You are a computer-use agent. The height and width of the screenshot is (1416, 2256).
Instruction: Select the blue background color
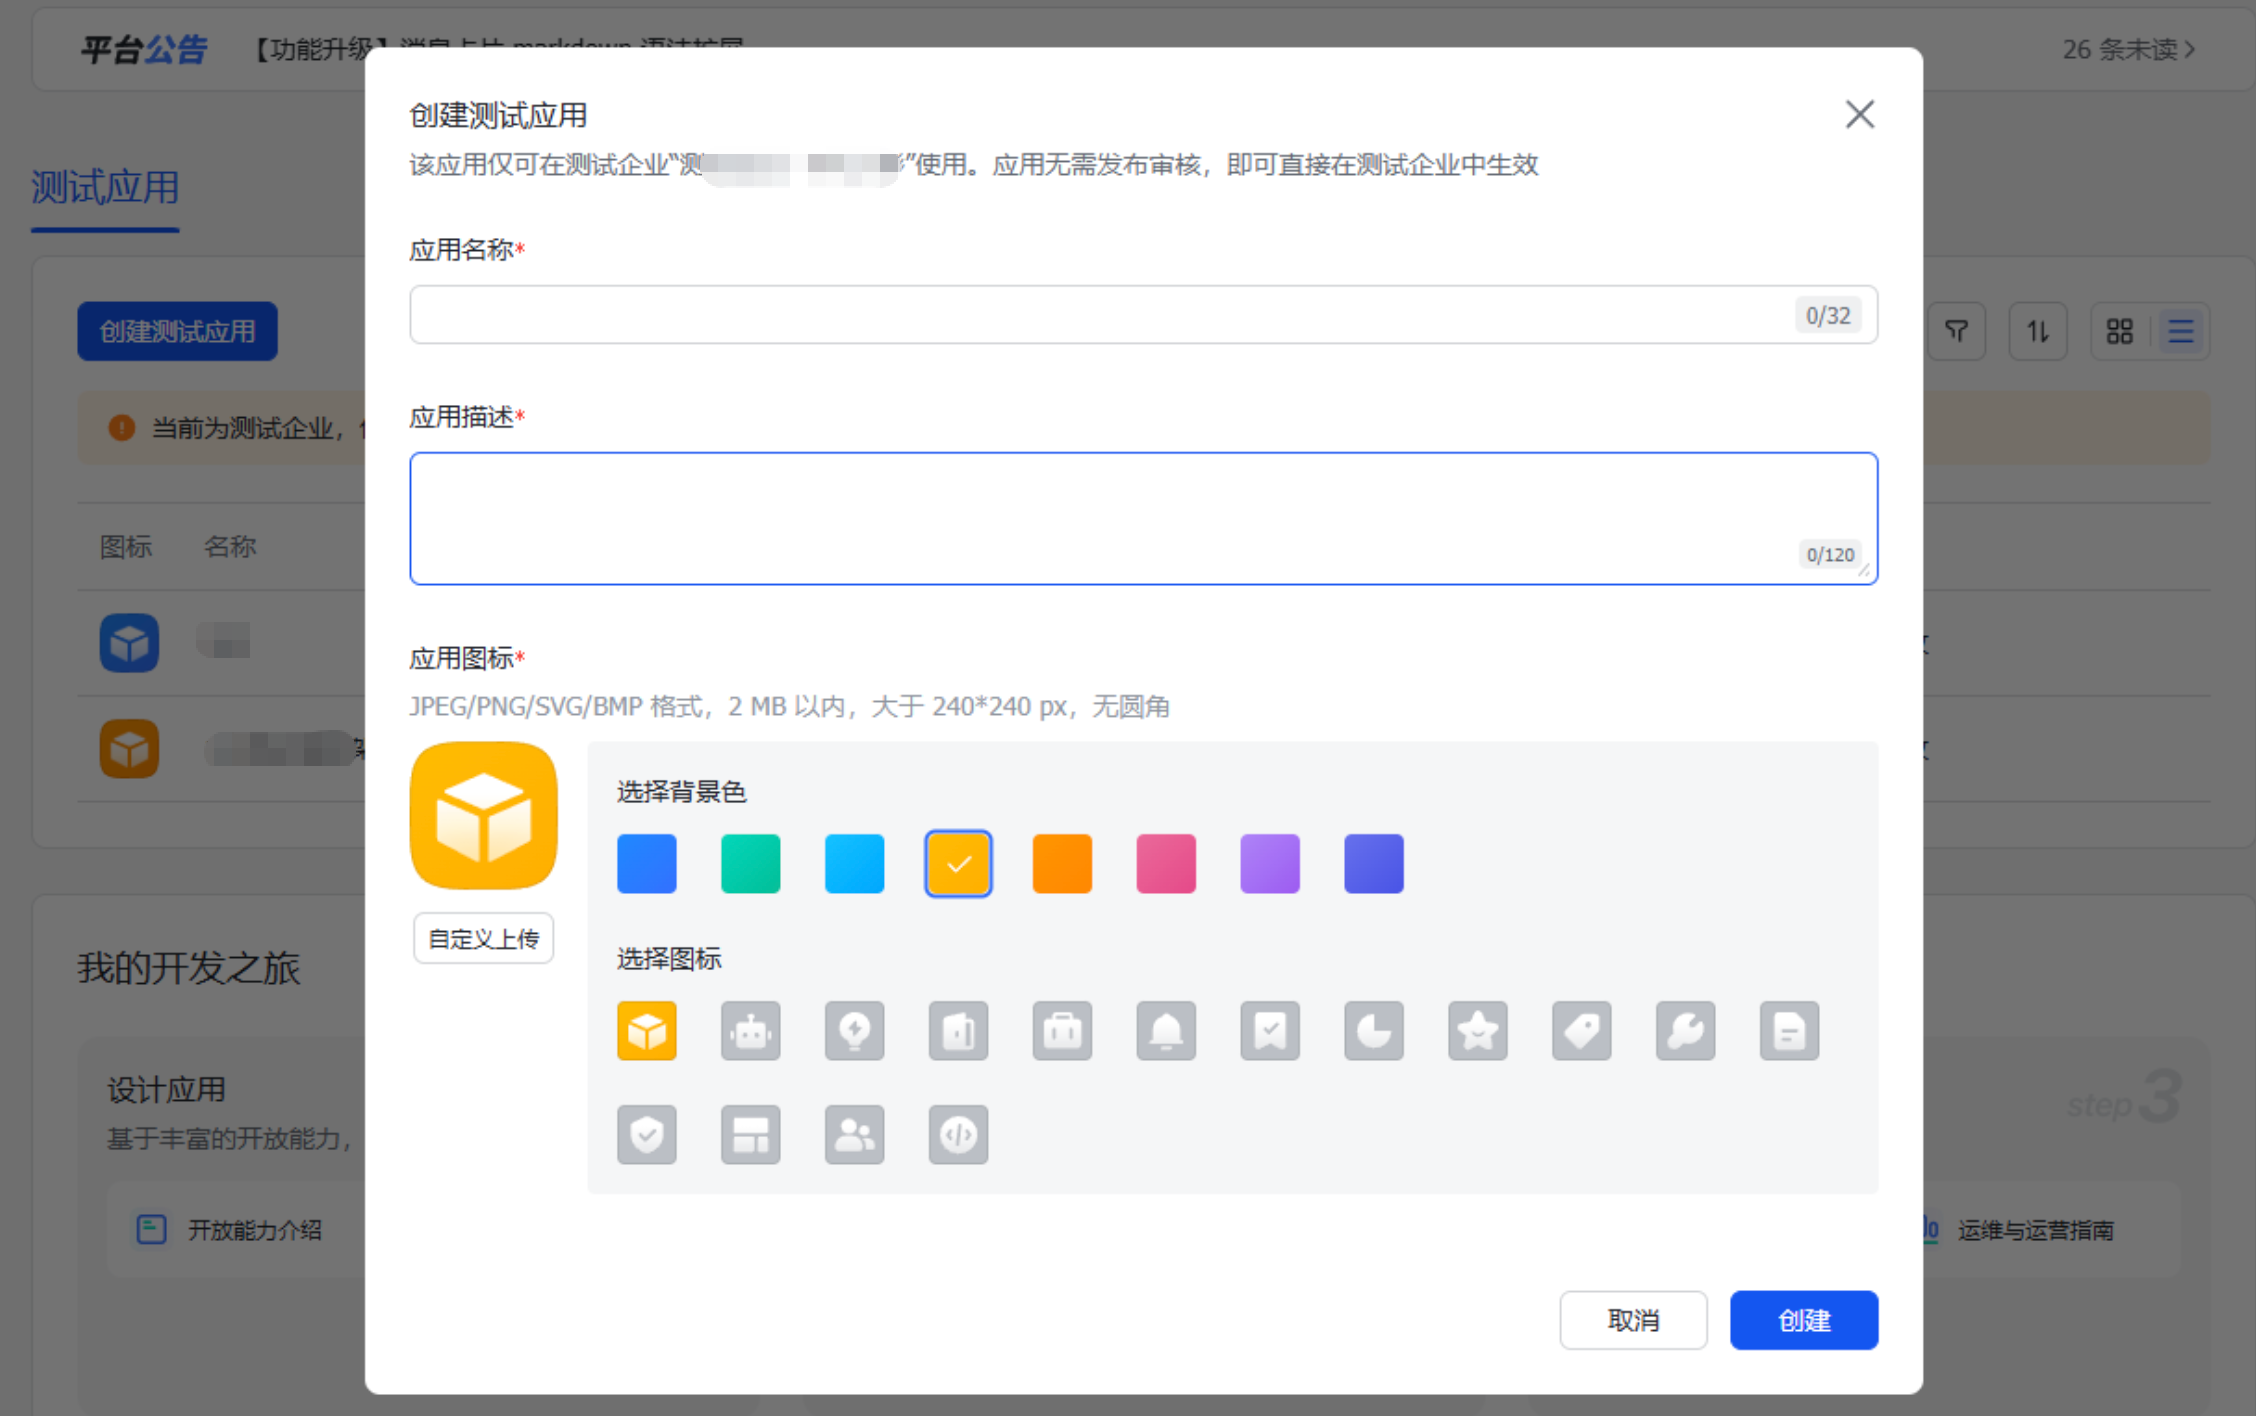pos(647,863)
